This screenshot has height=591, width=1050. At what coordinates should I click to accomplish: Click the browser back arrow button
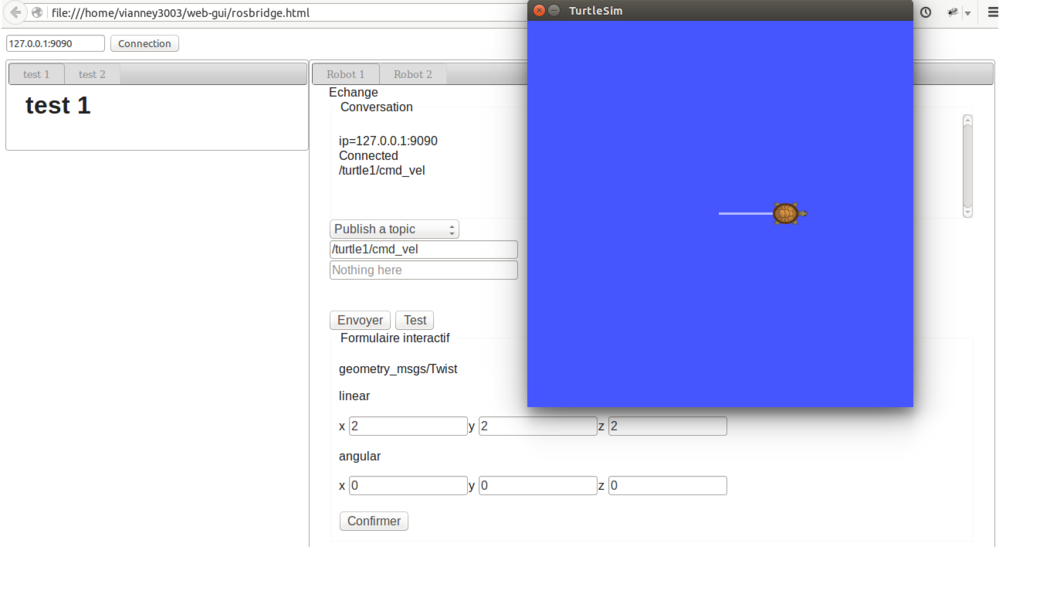click(x=16, y=13)
